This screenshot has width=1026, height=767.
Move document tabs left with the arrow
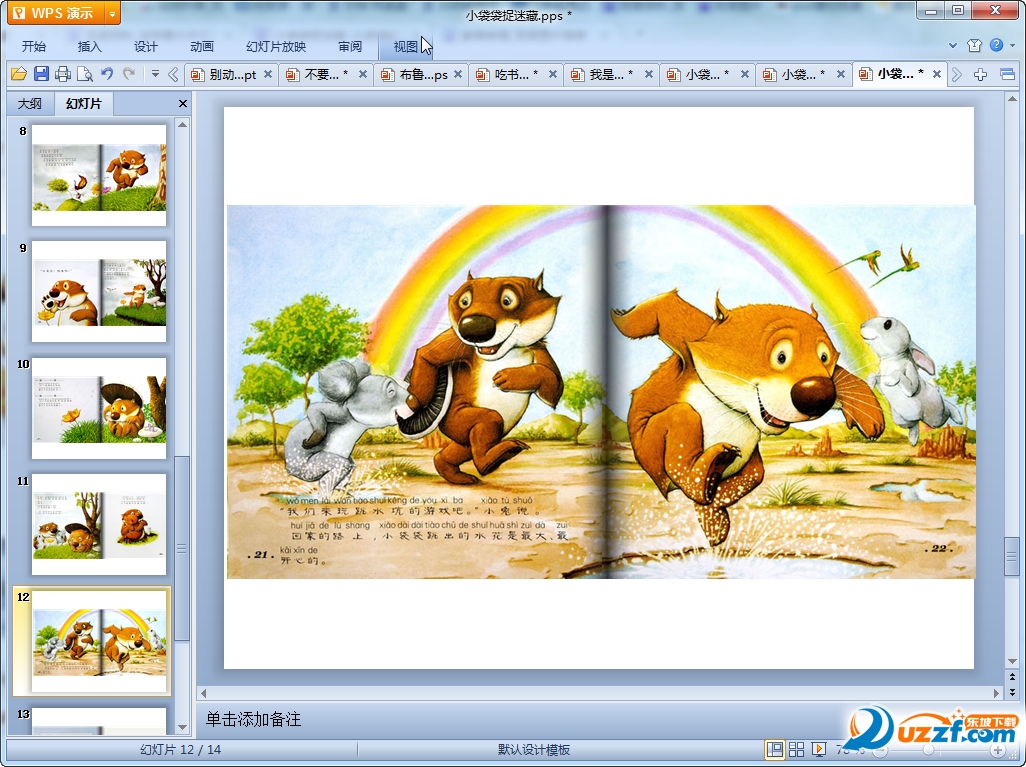click(173, 75)
